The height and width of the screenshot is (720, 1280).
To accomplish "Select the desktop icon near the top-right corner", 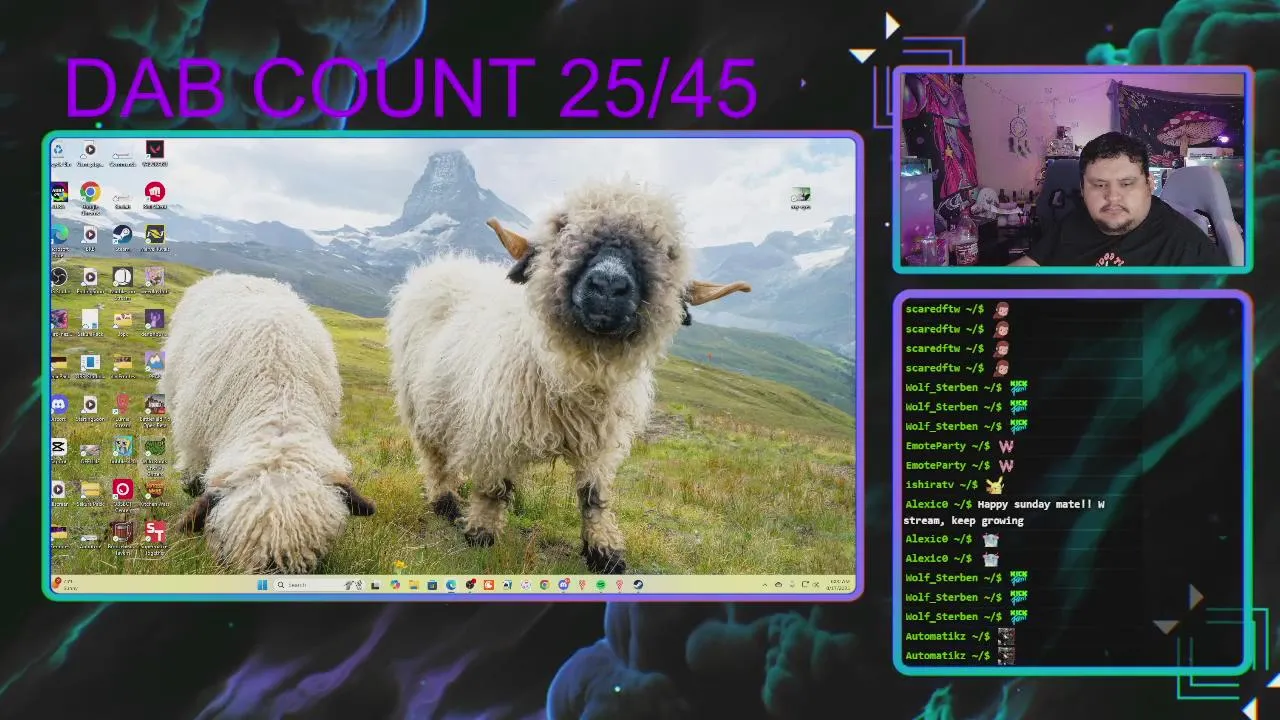I will (x=800, y=198).
